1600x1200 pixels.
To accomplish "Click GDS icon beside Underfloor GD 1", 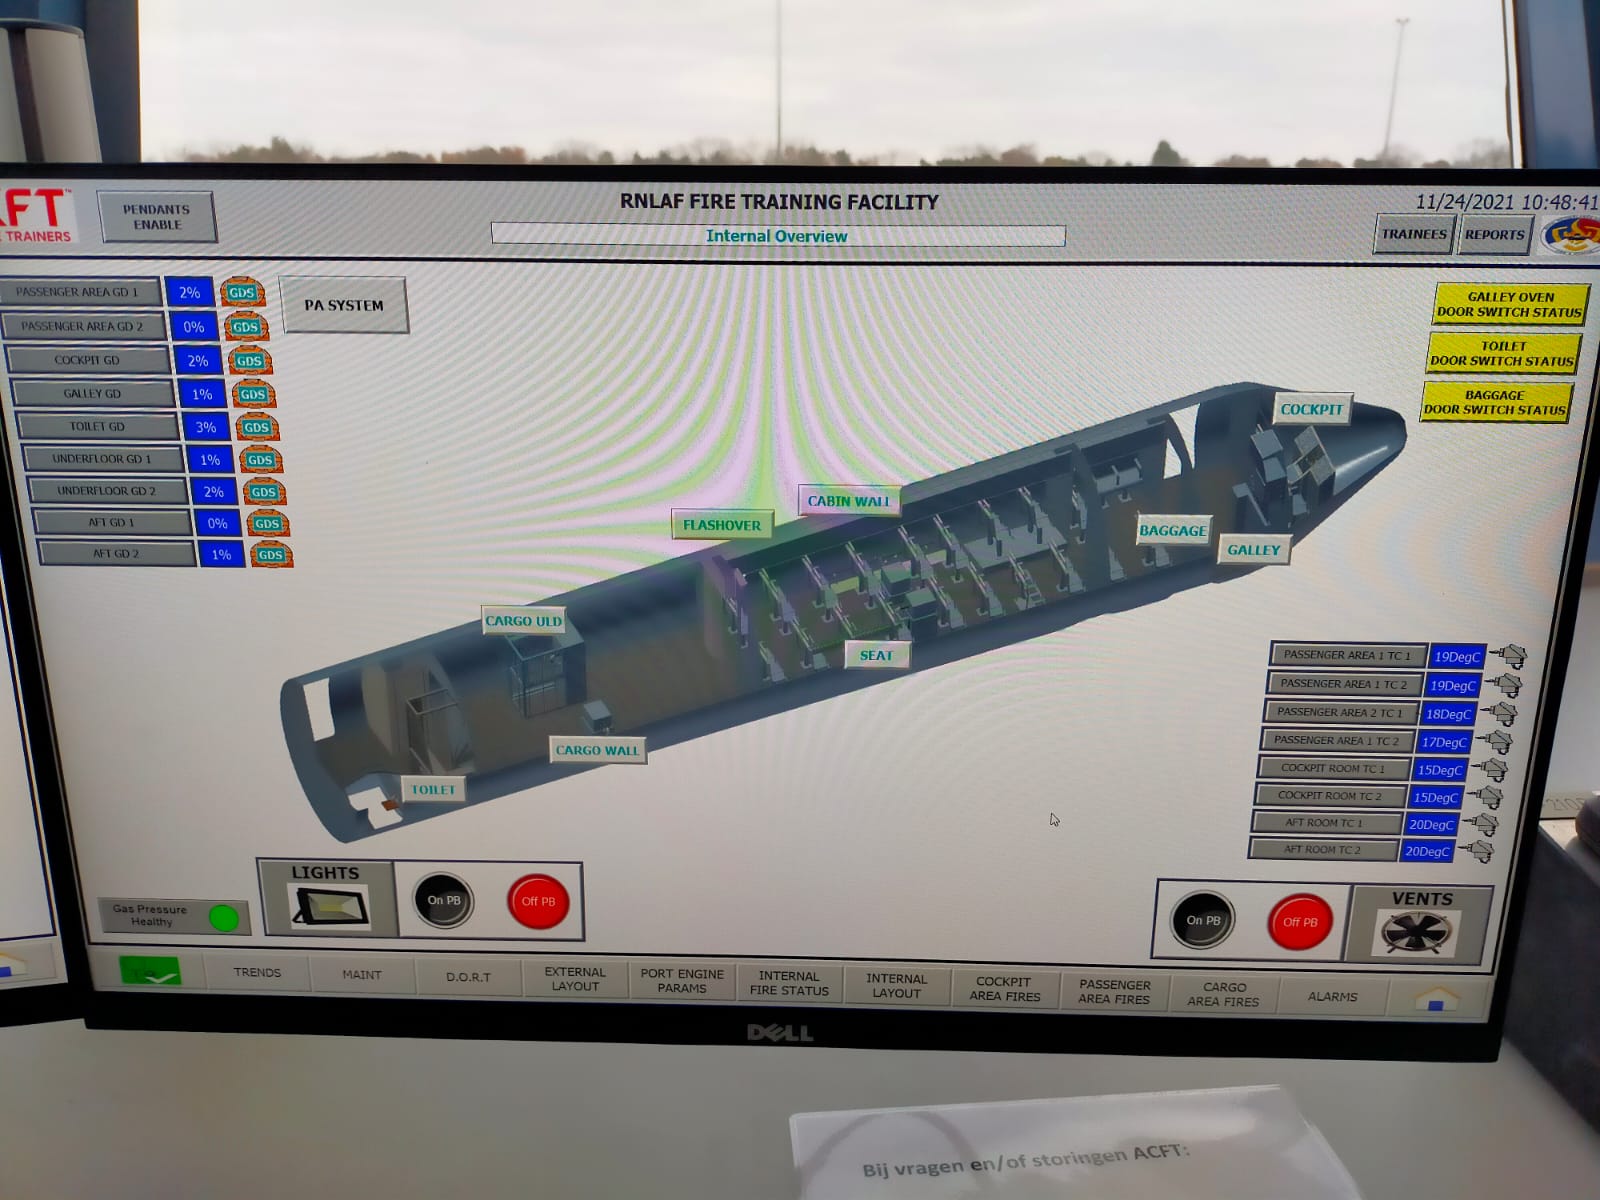I will click(261, 459).
